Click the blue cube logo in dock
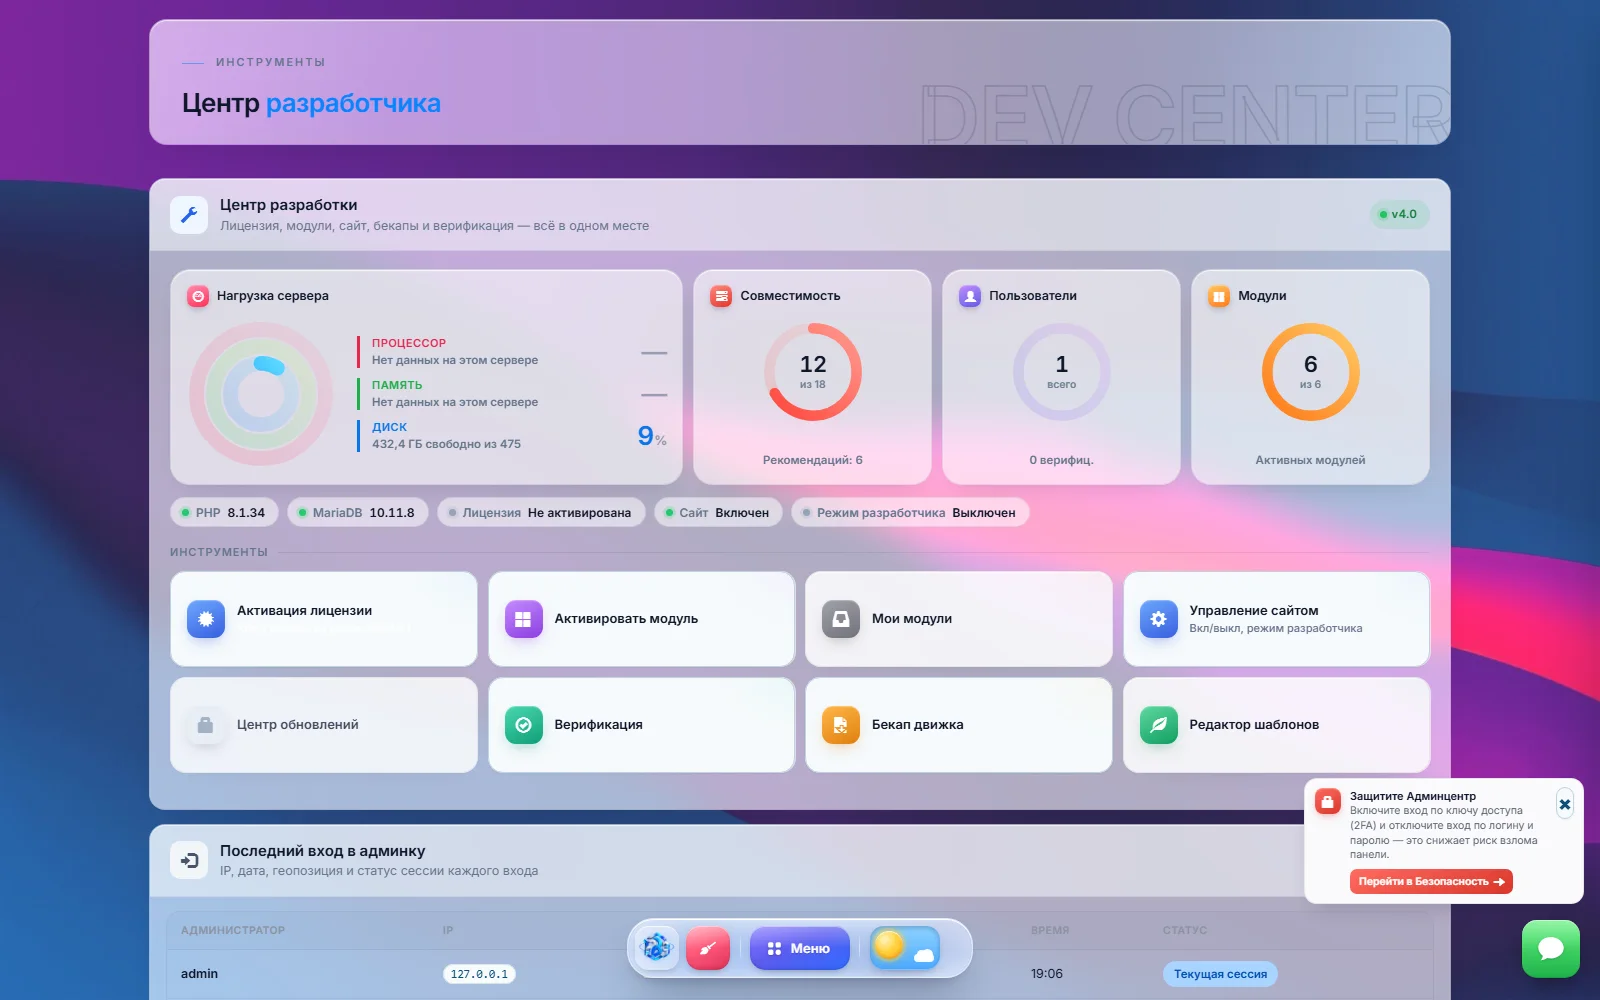Screen dimensions: 1600x1000 pyautogui.click(x=657, y=946)
